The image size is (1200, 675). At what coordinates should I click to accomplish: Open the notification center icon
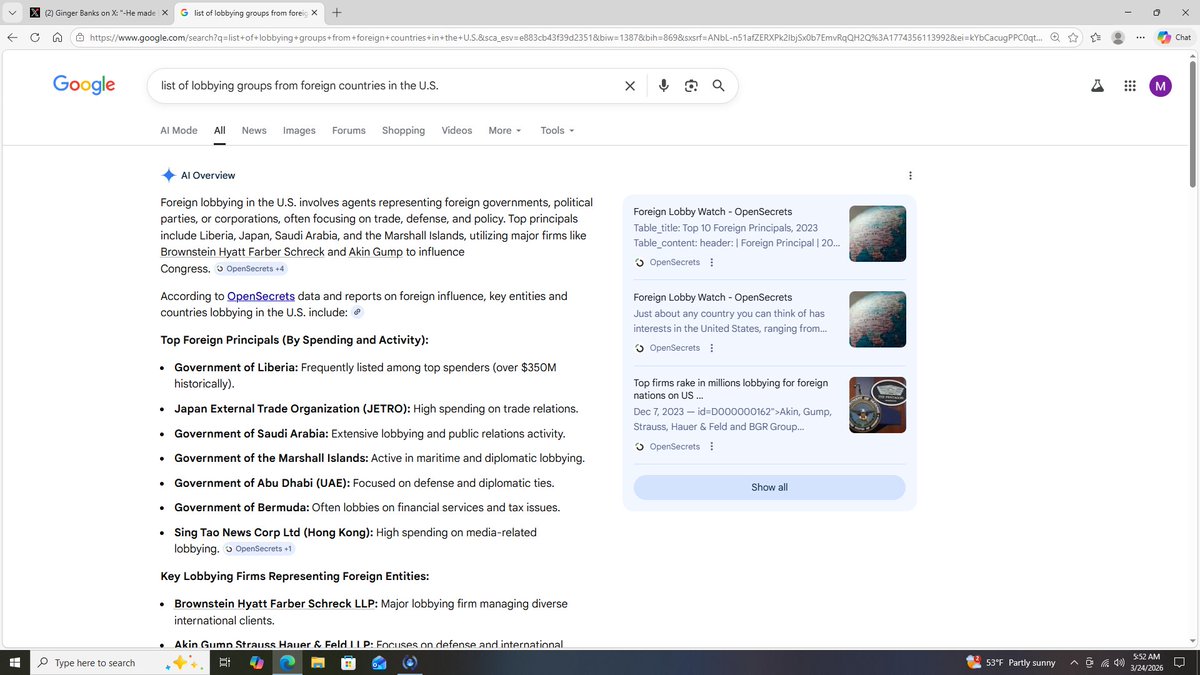pos(1180,662)
